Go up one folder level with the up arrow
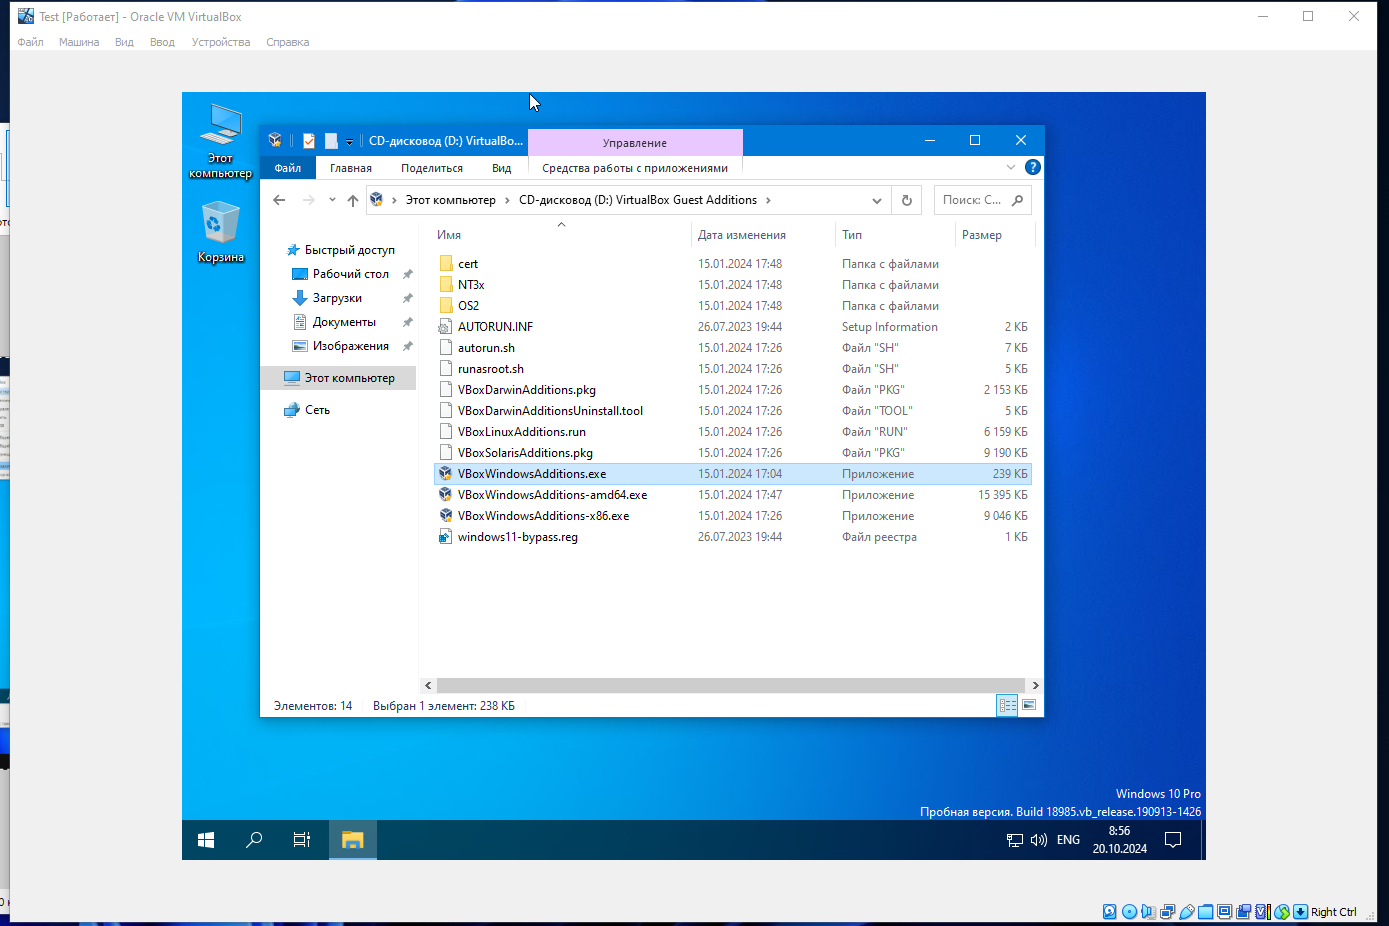This screenshot has height=926, width=1389. pyautogui.click(x=353, y=200)
